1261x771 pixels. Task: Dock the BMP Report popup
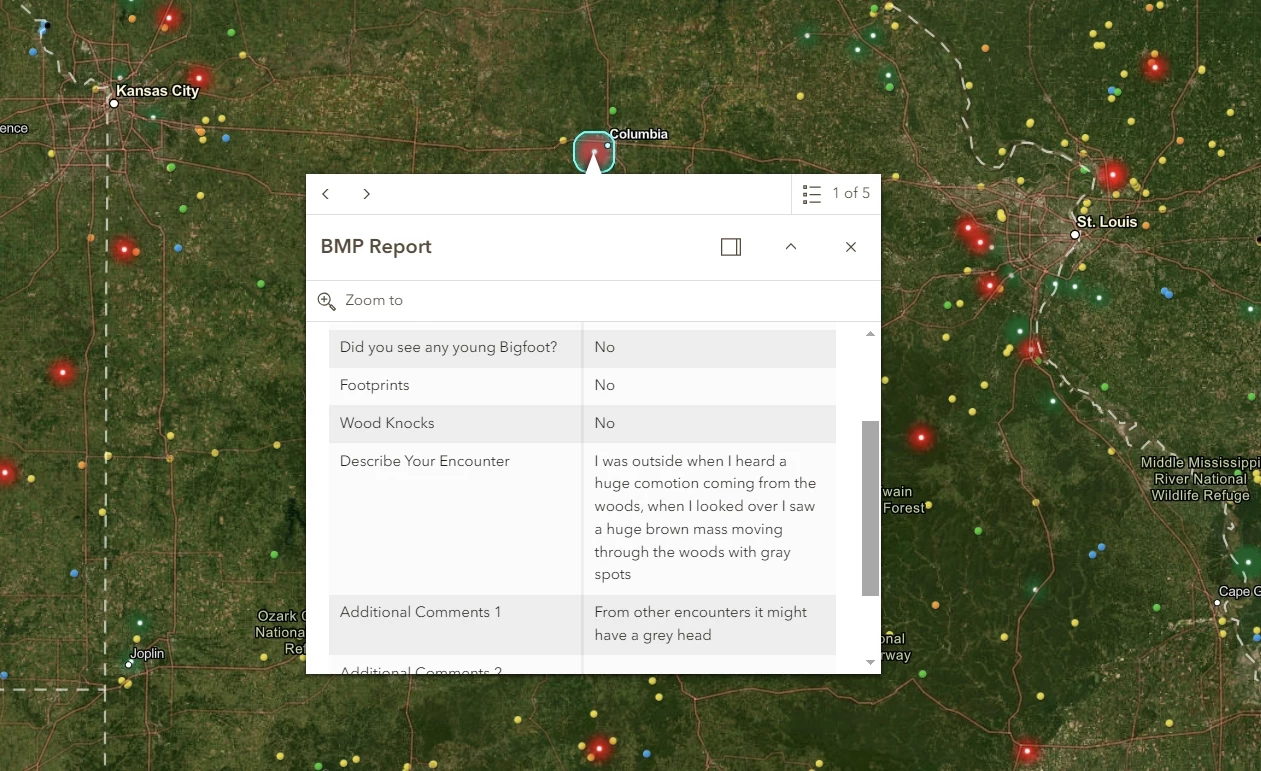731,247
